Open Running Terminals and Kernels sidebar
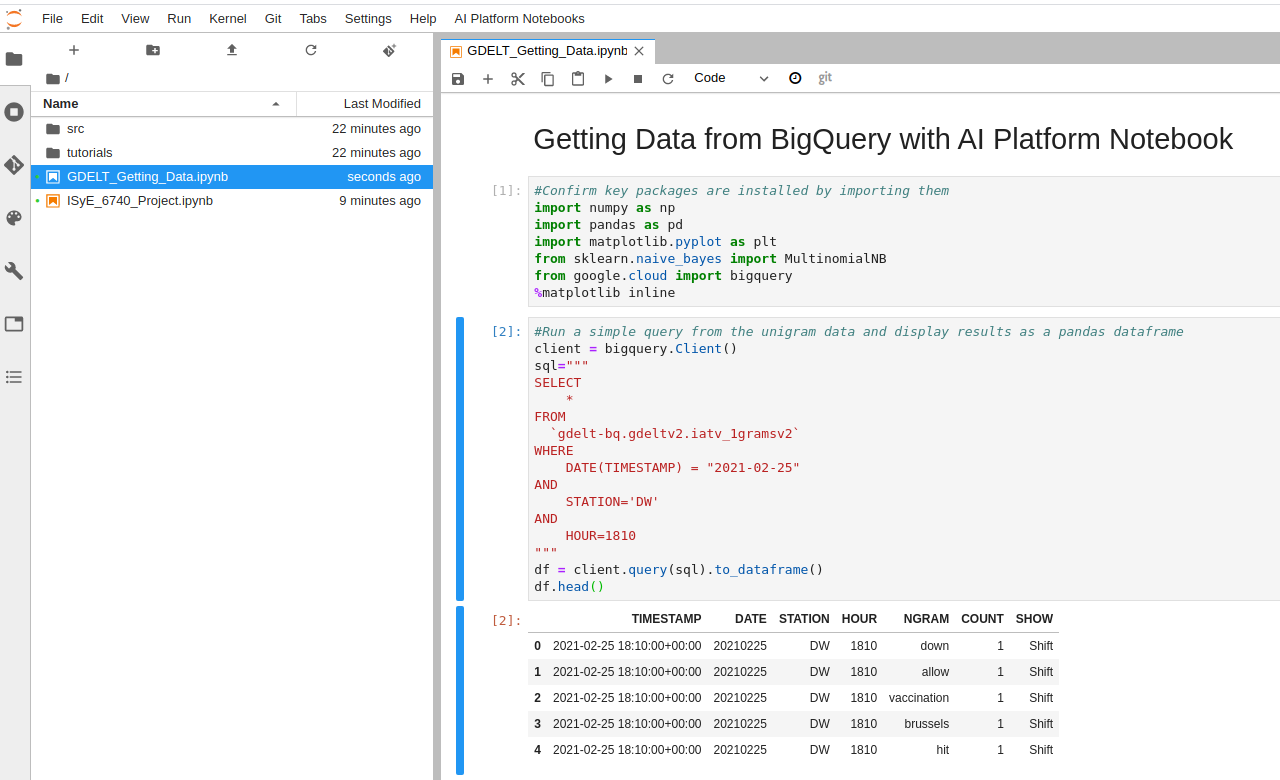The width and height of the screenshot is (1280, 780). (x=14, y=112)
